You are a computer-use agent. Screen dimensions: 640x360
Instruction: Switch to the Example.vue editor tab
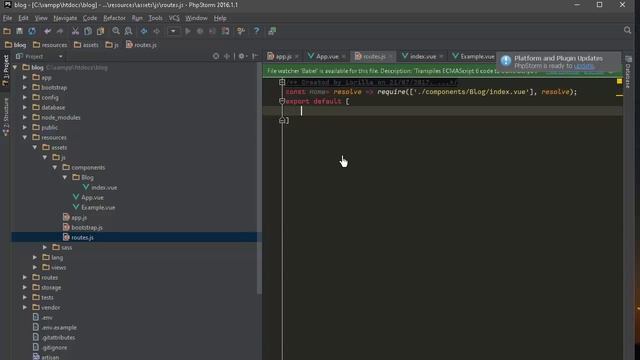[x=473, y=57]
